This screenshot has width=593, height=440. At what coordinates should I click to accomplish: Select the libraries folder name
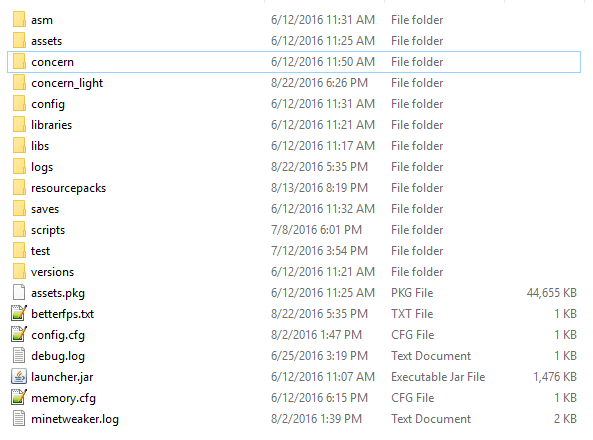51,125
